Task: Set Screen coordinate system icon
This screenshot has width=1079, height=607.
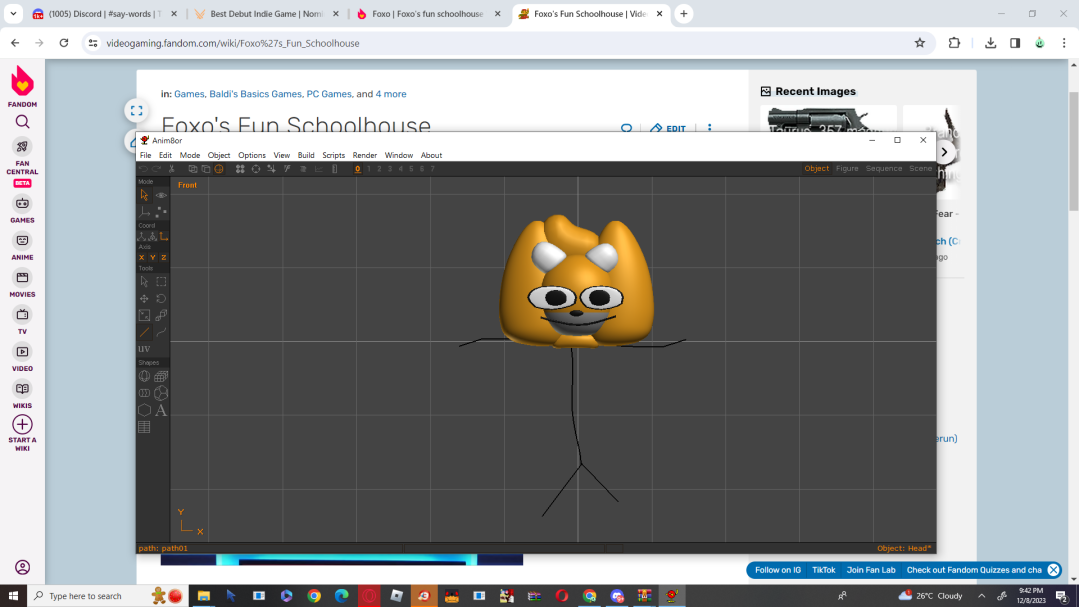Action: tap(164, 237)
